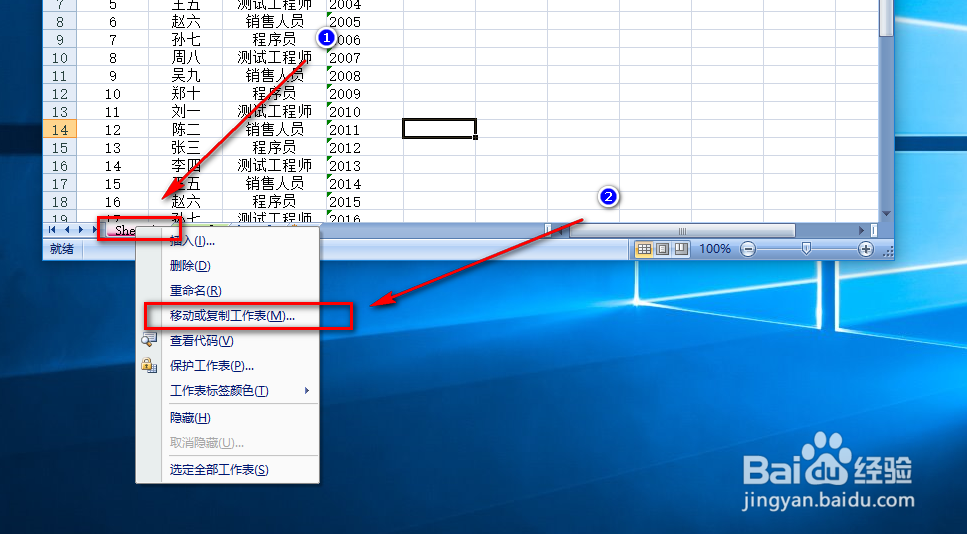Select row header 10
Screen dimensions: 967x534
60,58
